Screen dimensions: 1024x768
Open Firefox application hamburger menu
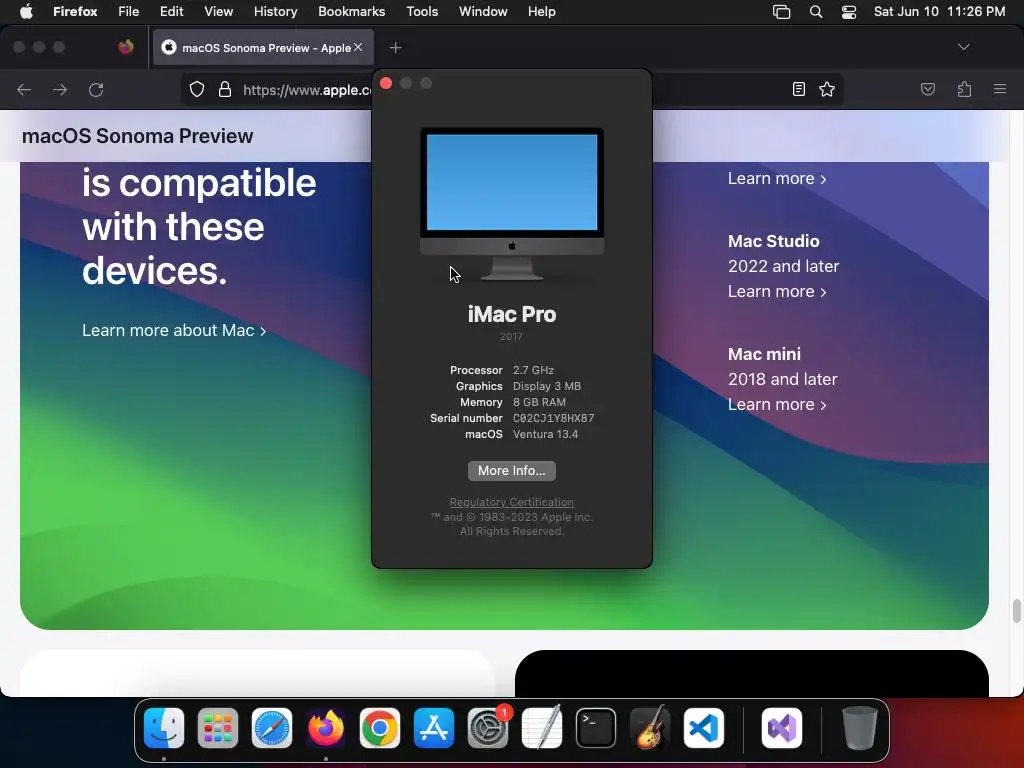pos(1000,89)
